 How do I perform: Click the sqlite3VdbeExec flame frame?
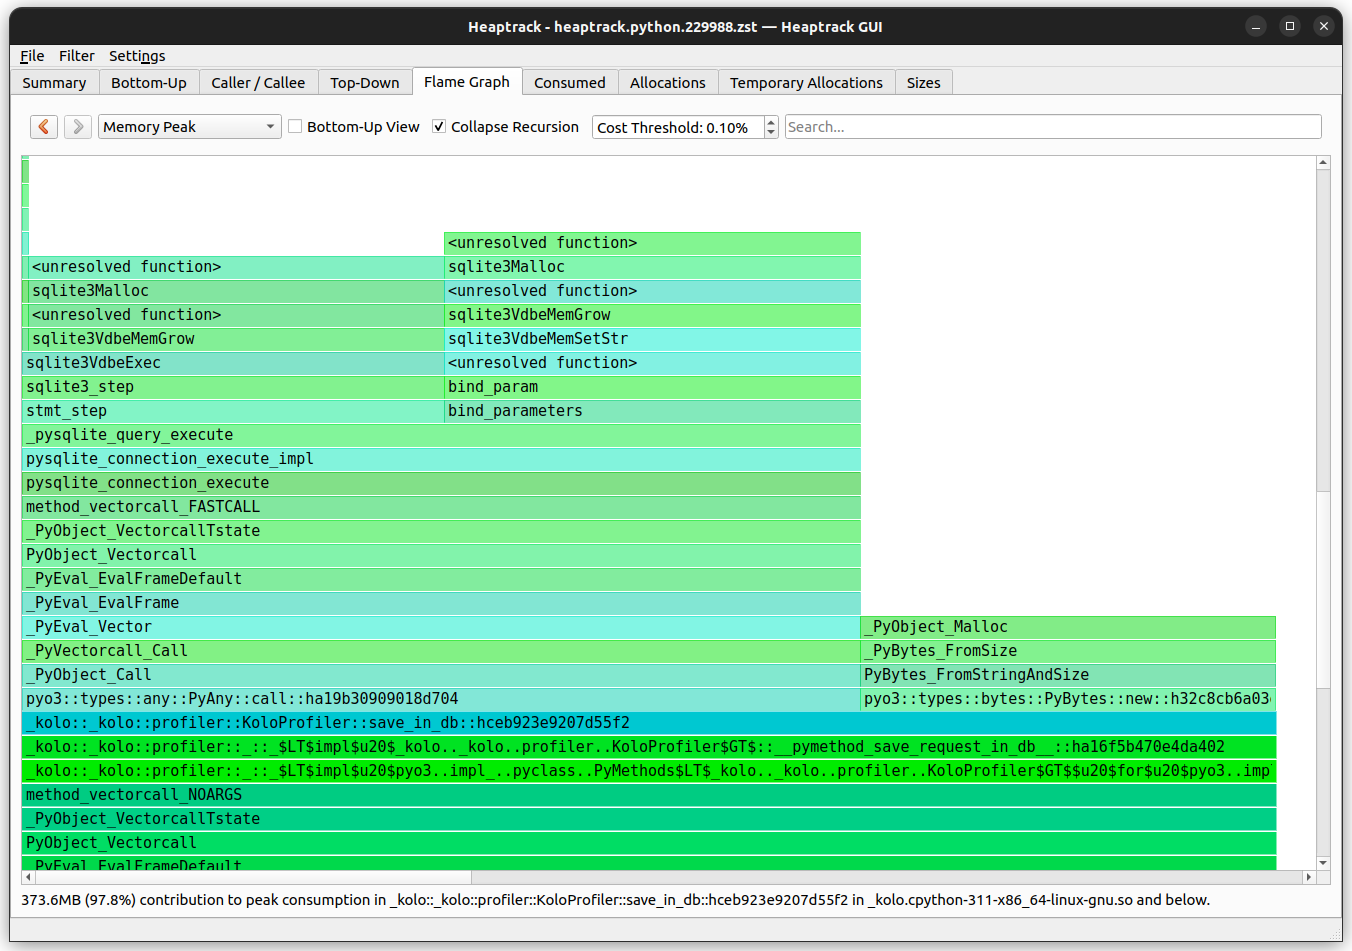tap(233, 363)
